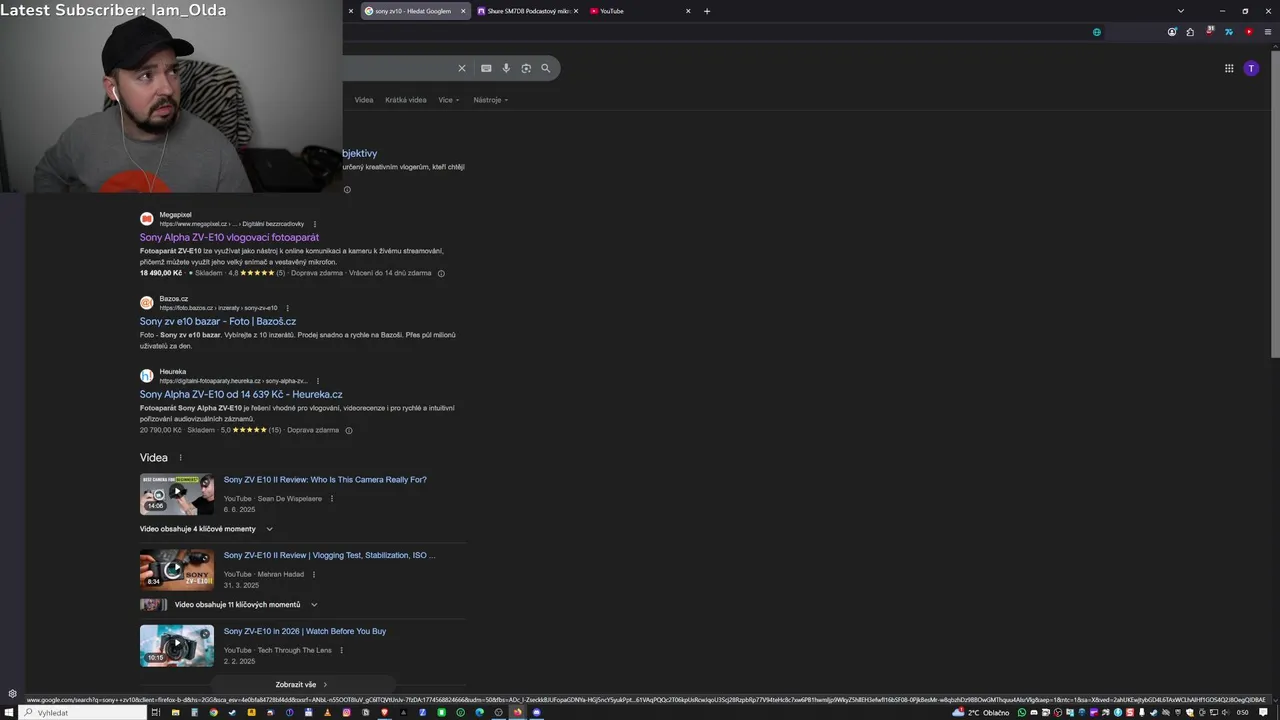
Task: Start voice search with microphone icon
Action: pyautogui.click(x=506, y=68)
